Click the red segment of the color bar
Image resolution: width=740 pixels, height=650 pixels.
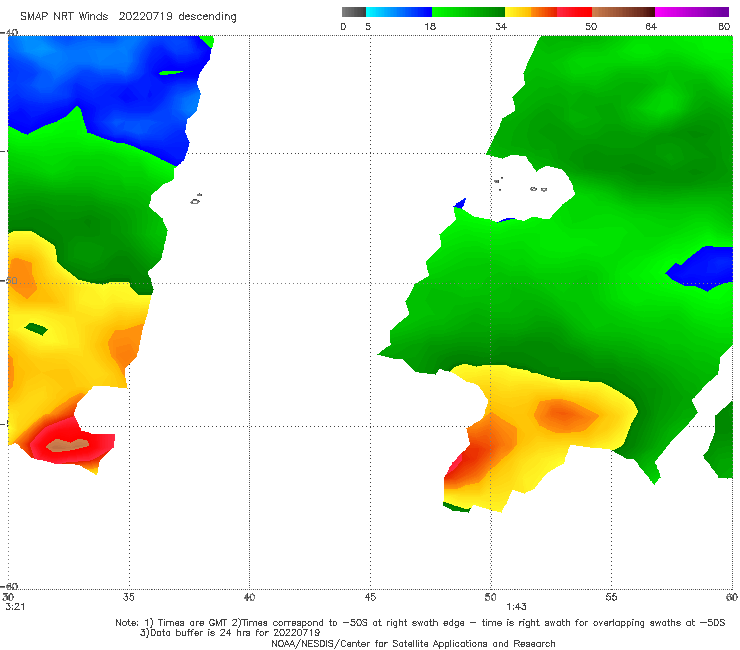coord(574,12)
